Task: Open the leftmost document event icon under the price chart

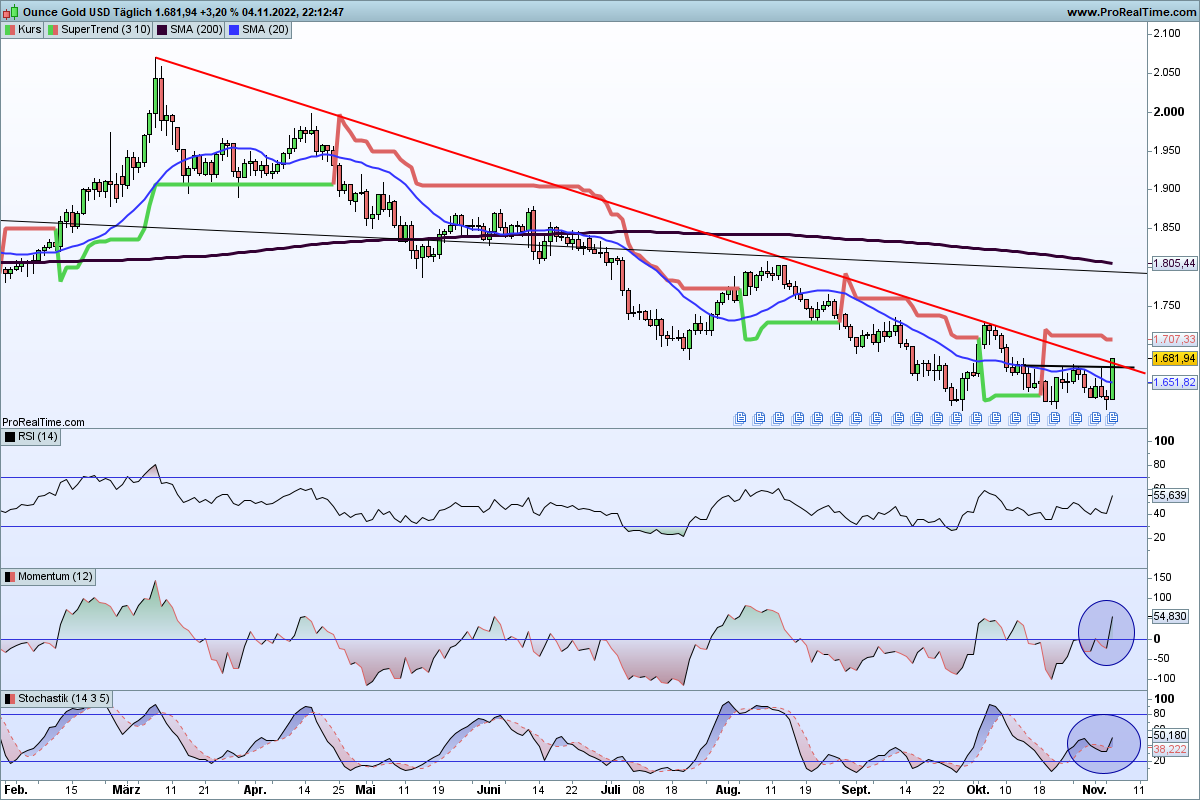Action: [x=741, y=418]
